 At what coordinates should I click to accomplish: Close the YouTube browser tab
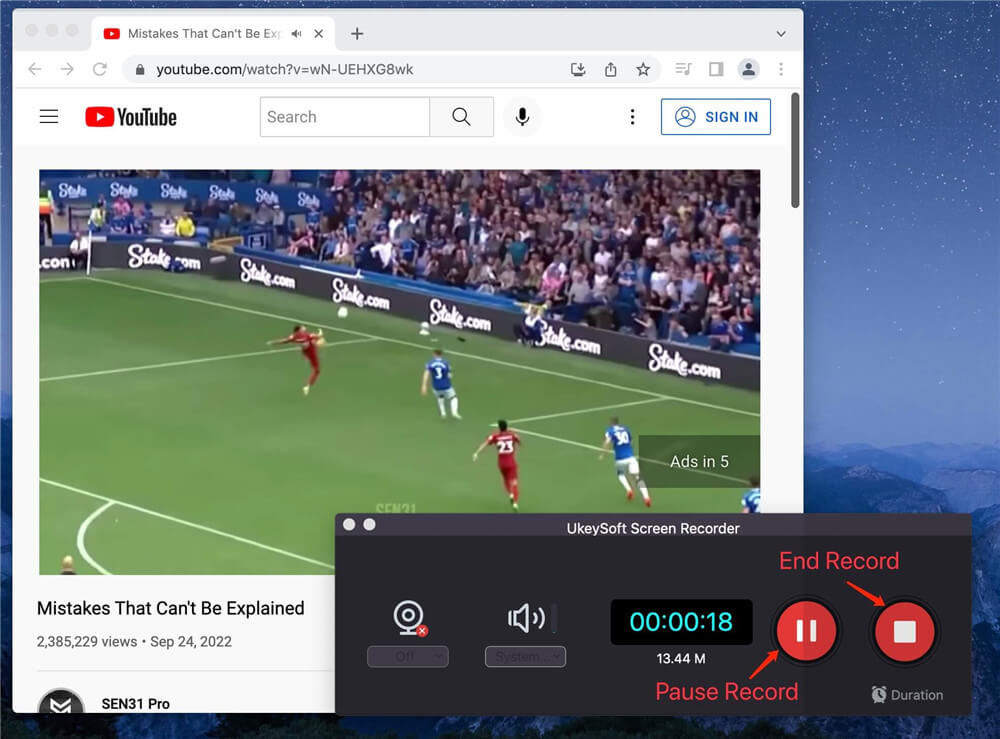coord(319,34)
